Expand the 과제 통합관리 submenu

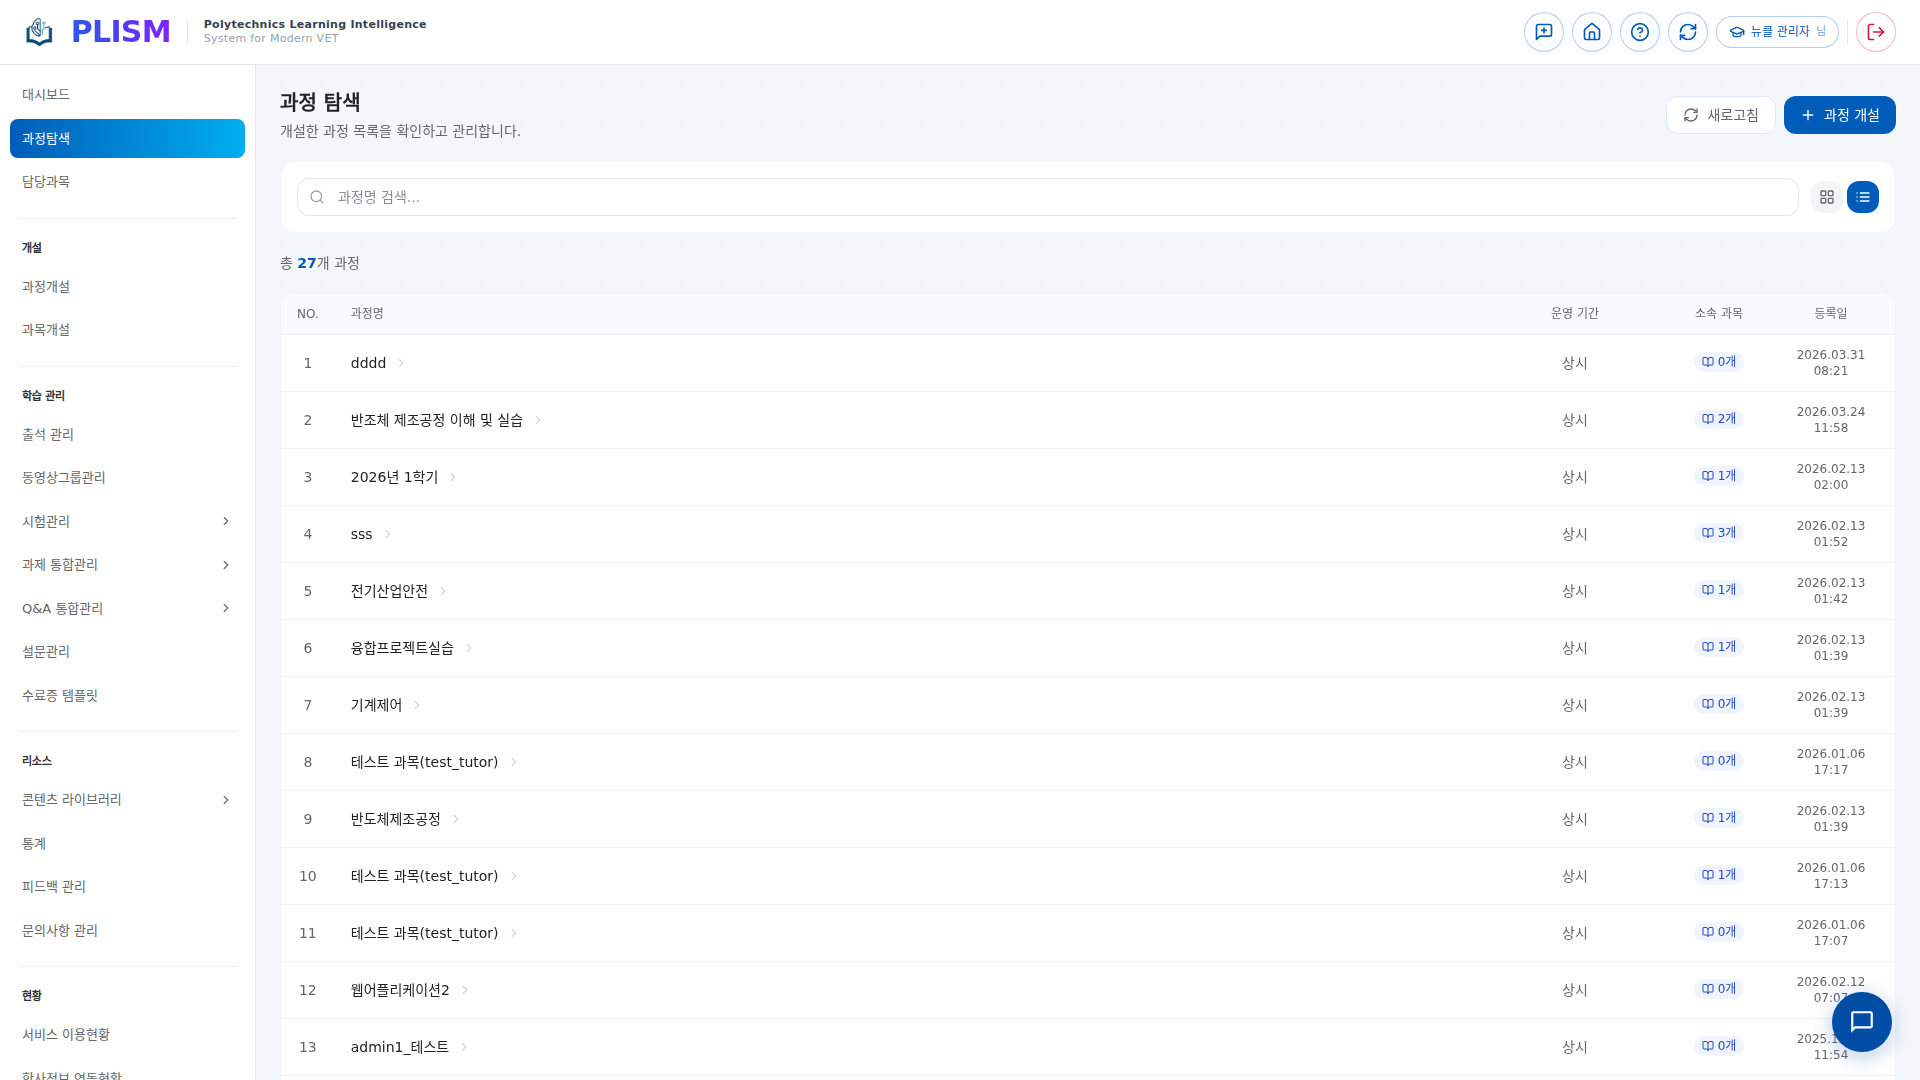pos(226,565)
